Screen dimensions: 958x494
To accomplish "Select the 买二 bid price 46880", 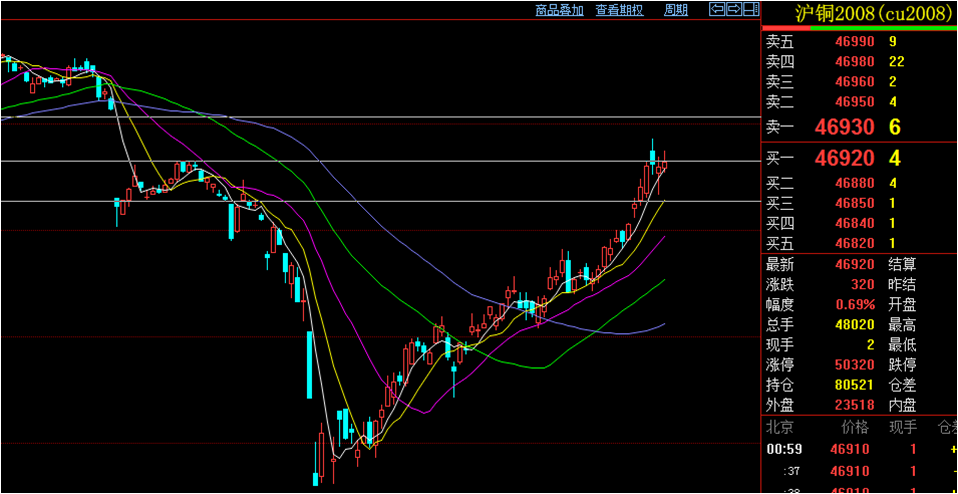I will point(854,183).
